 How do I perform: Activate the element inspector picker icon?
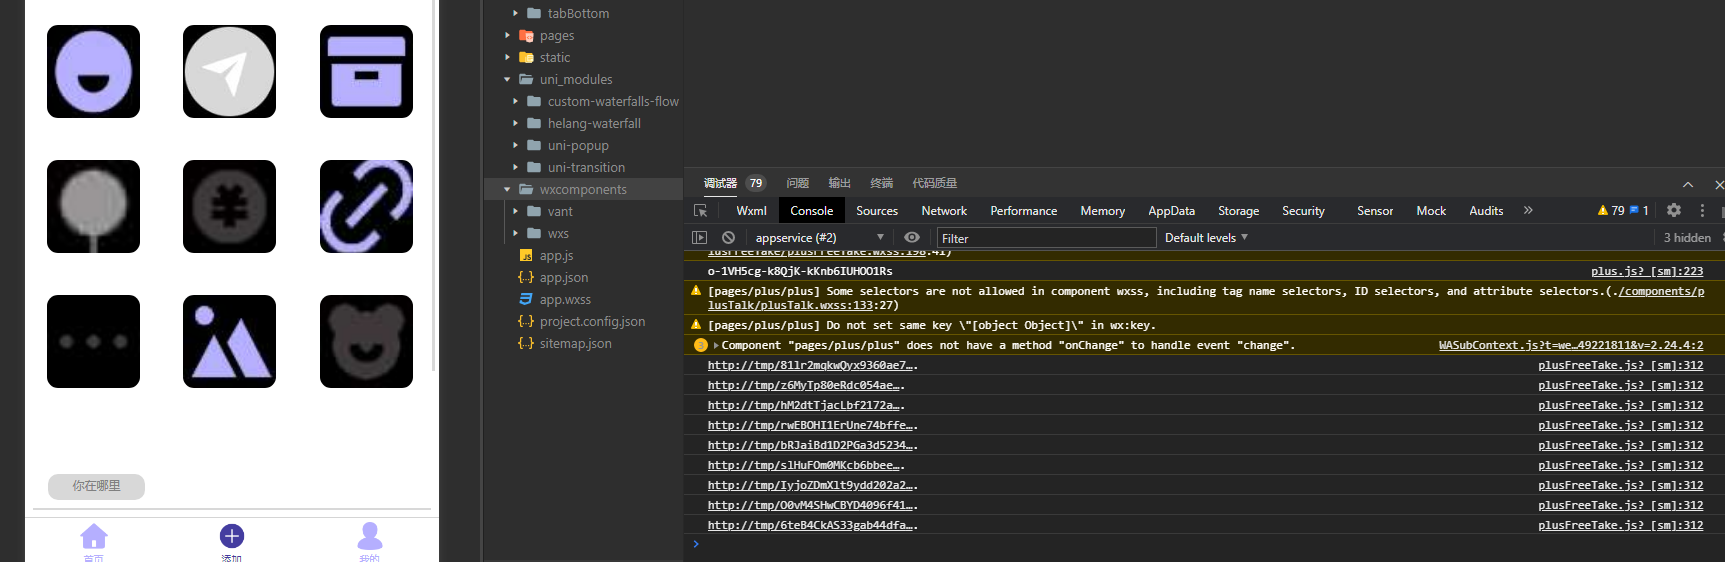tap(700, 210)
